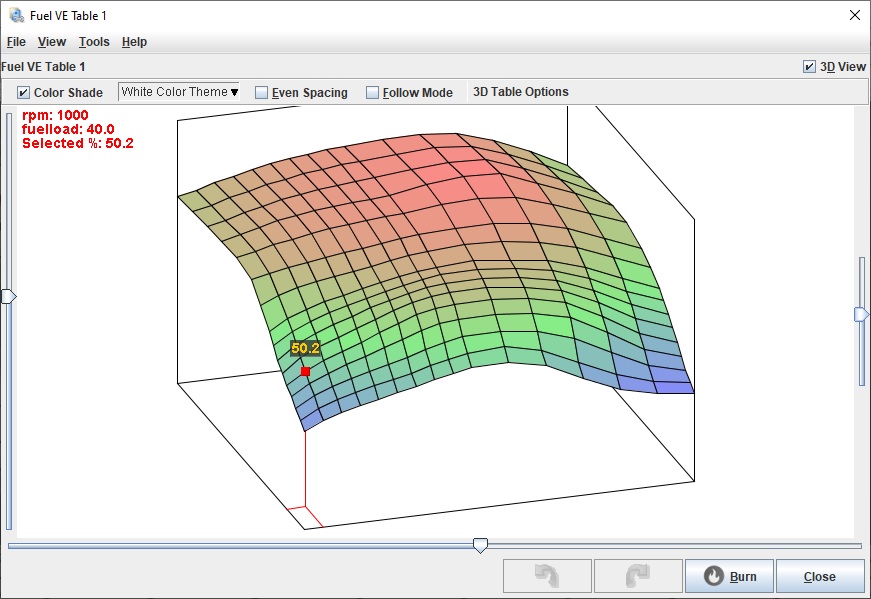Open the Tools menu

(x=94, y=42)
